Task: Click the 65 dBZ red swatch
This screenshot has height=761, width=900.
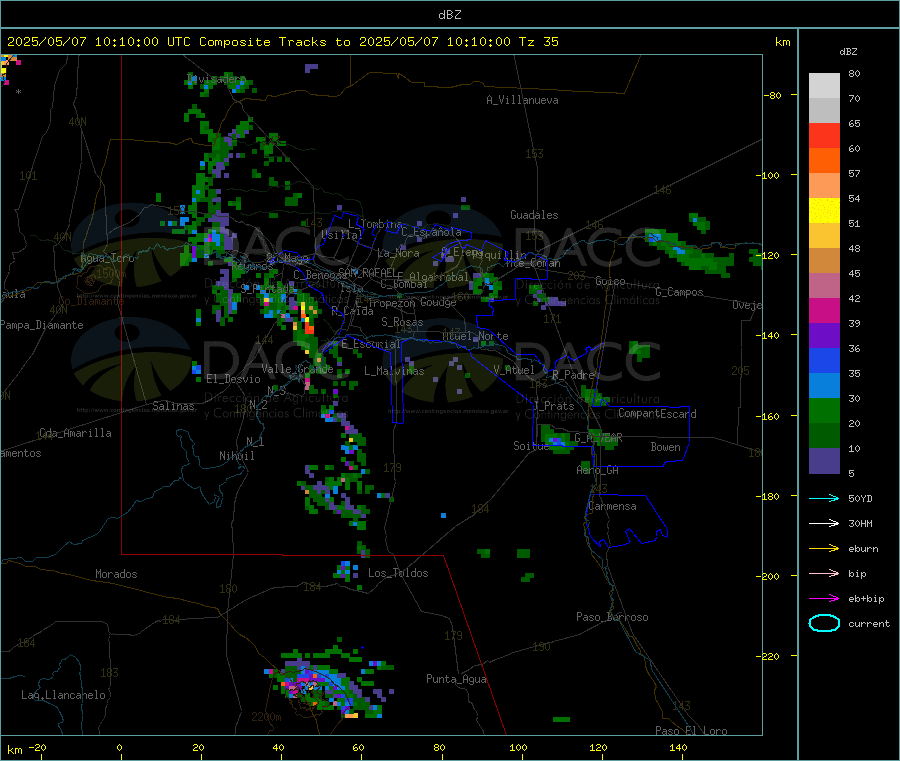Action: (824, 135)
